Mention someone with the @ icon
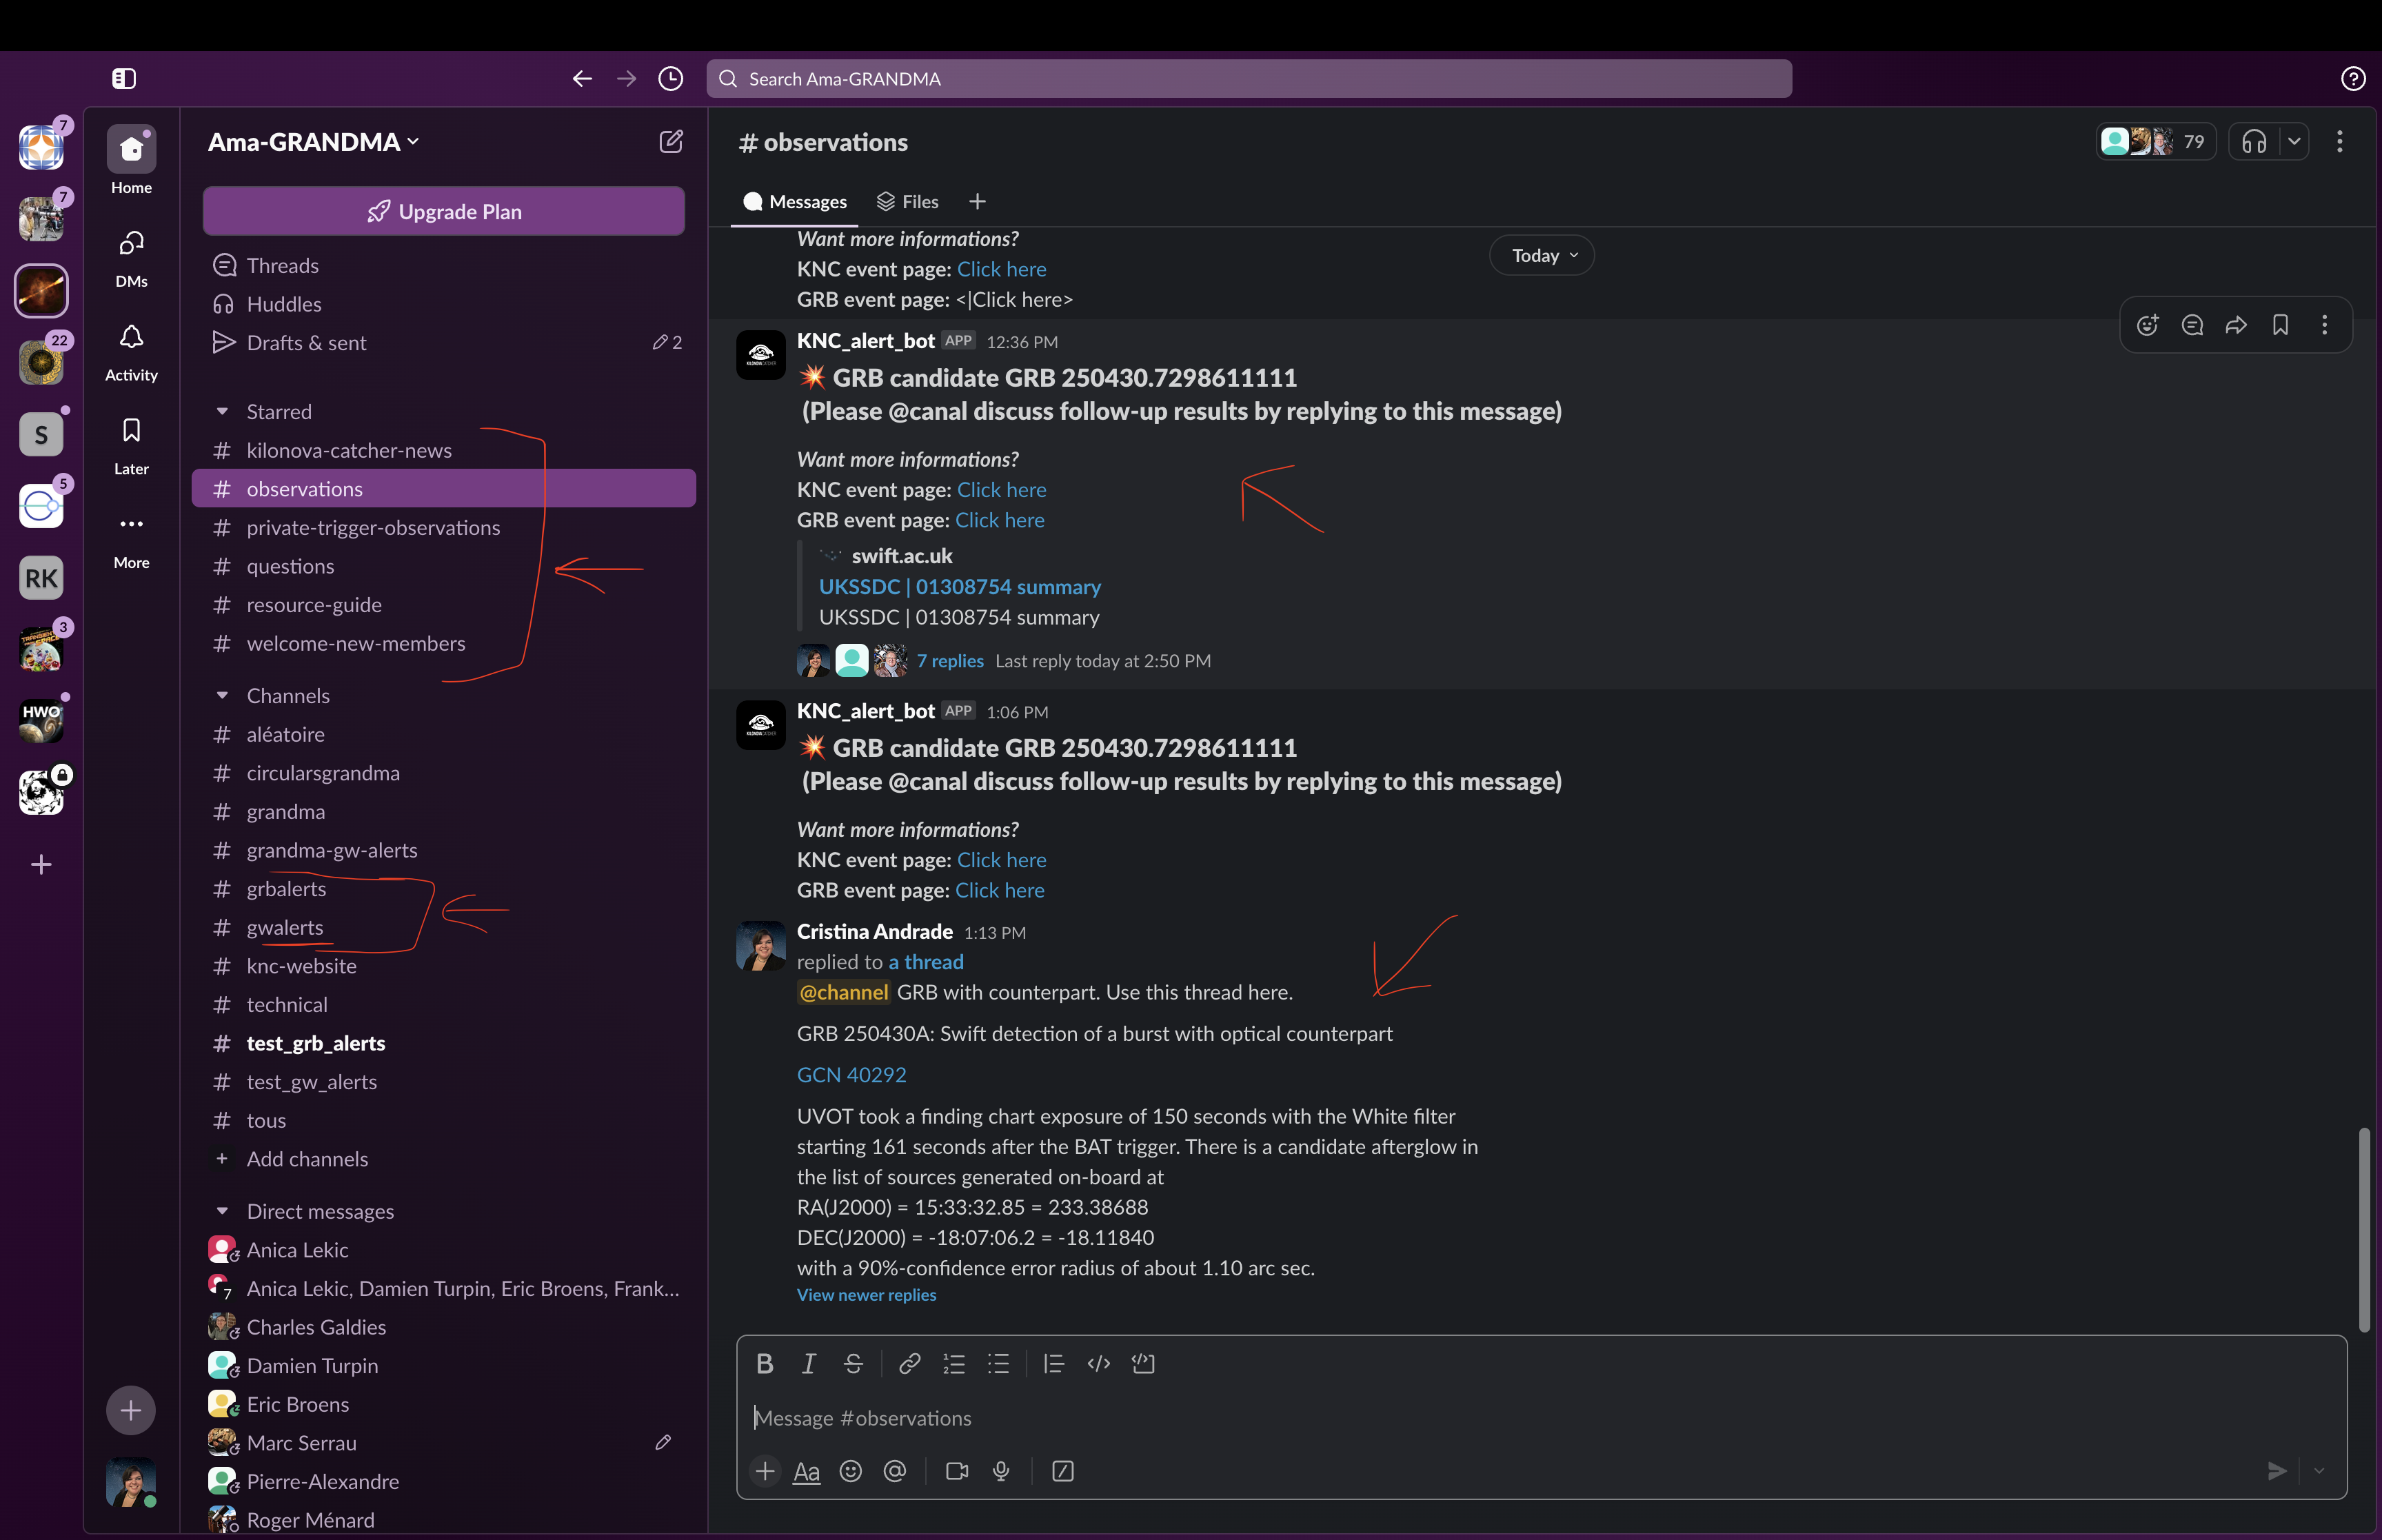The image size is (2382, 1540). [895, 1472]
